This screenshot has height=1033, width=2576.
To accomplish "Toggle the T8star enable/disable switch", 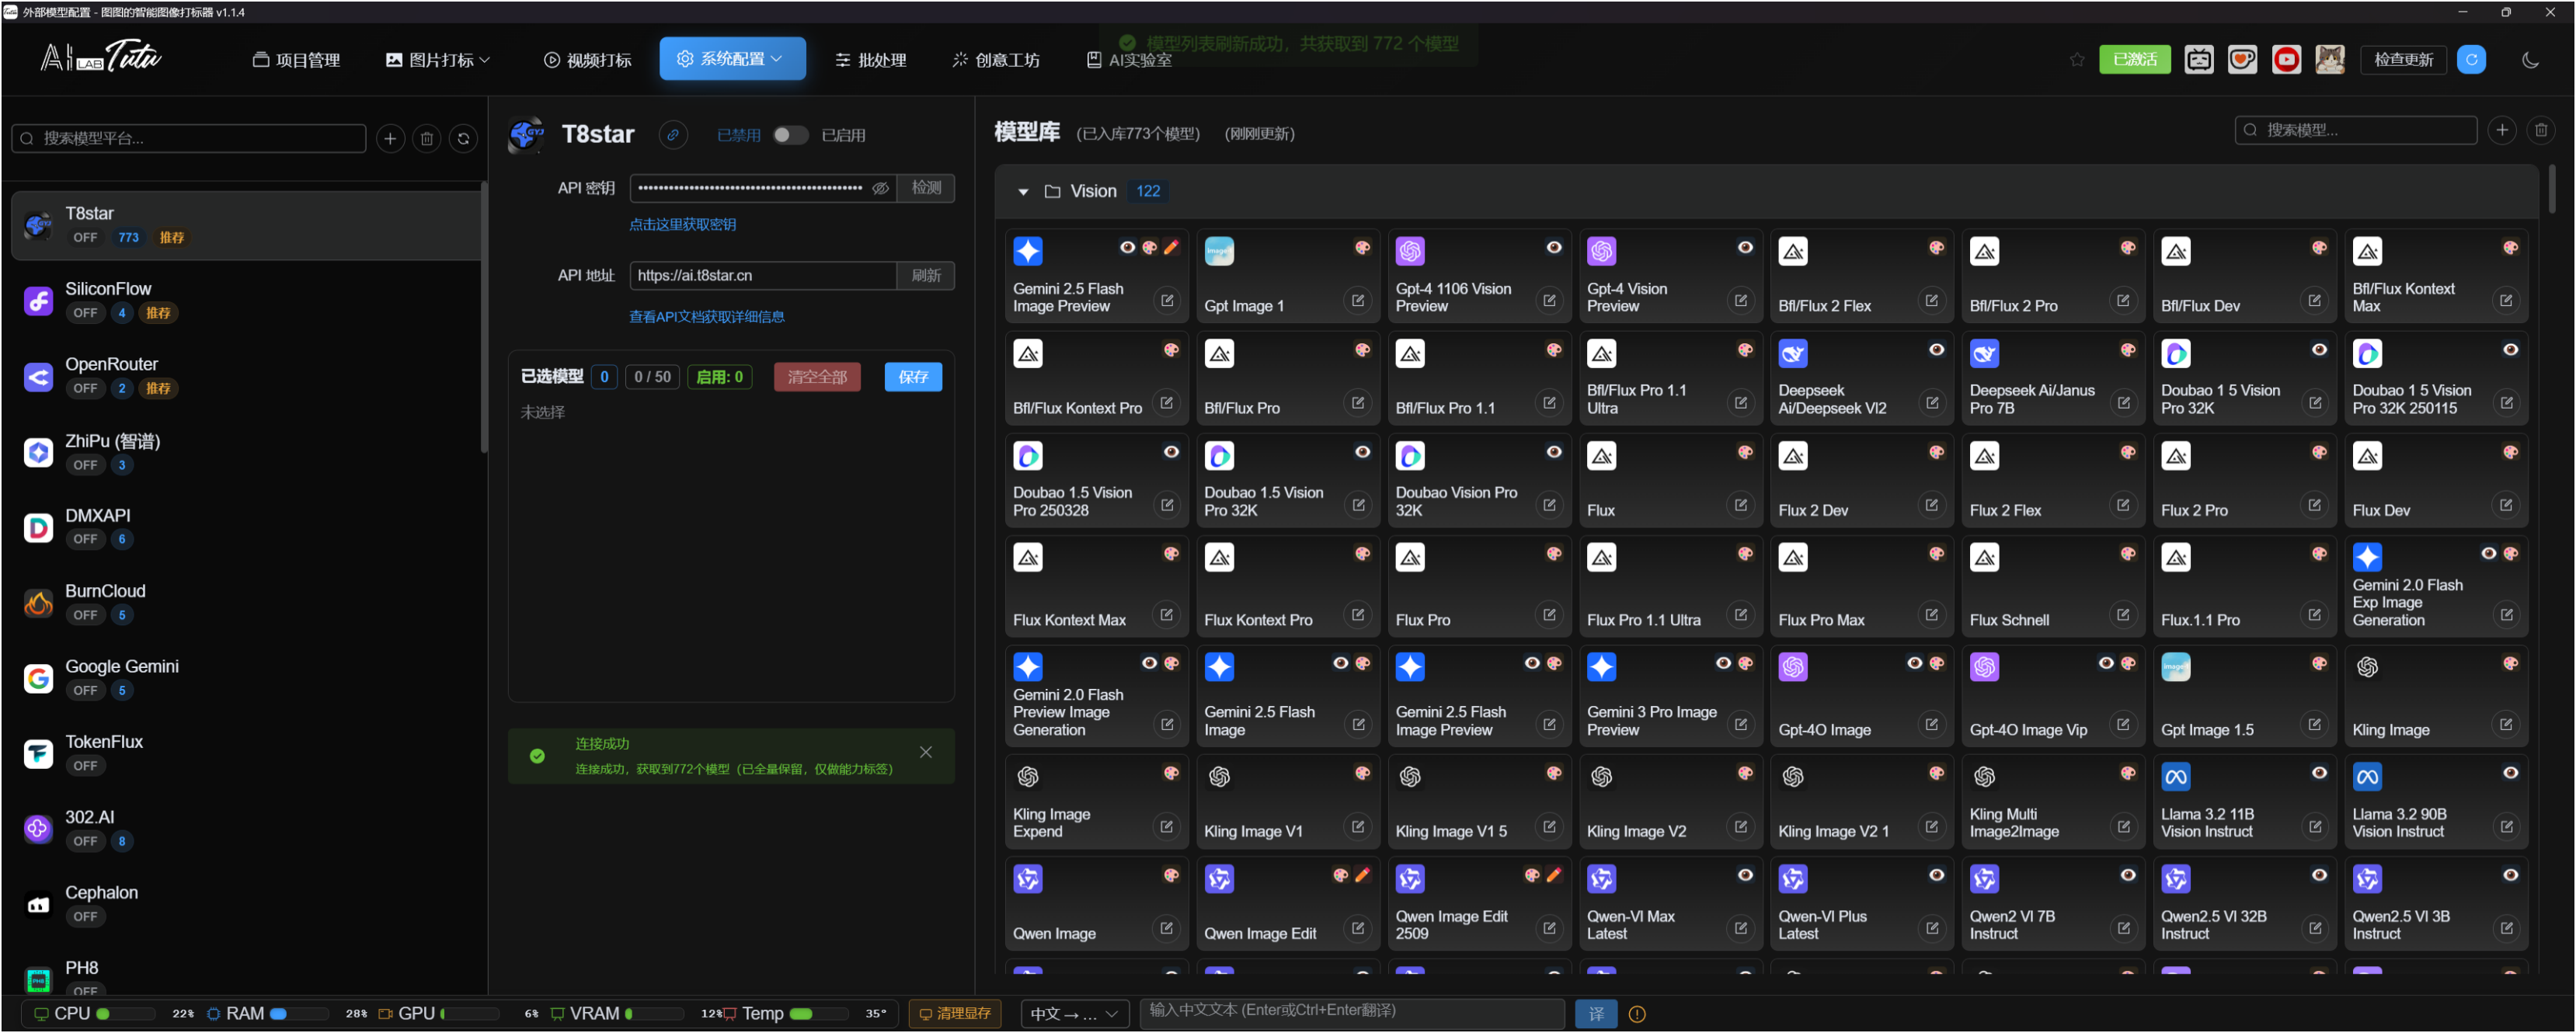I will [790, 135].
